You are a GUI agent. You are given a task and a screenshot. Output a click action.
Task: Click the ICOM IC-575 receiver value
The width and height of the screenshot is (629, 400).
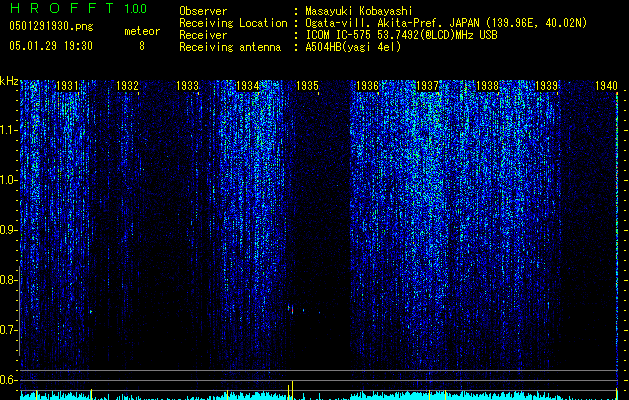402,35
